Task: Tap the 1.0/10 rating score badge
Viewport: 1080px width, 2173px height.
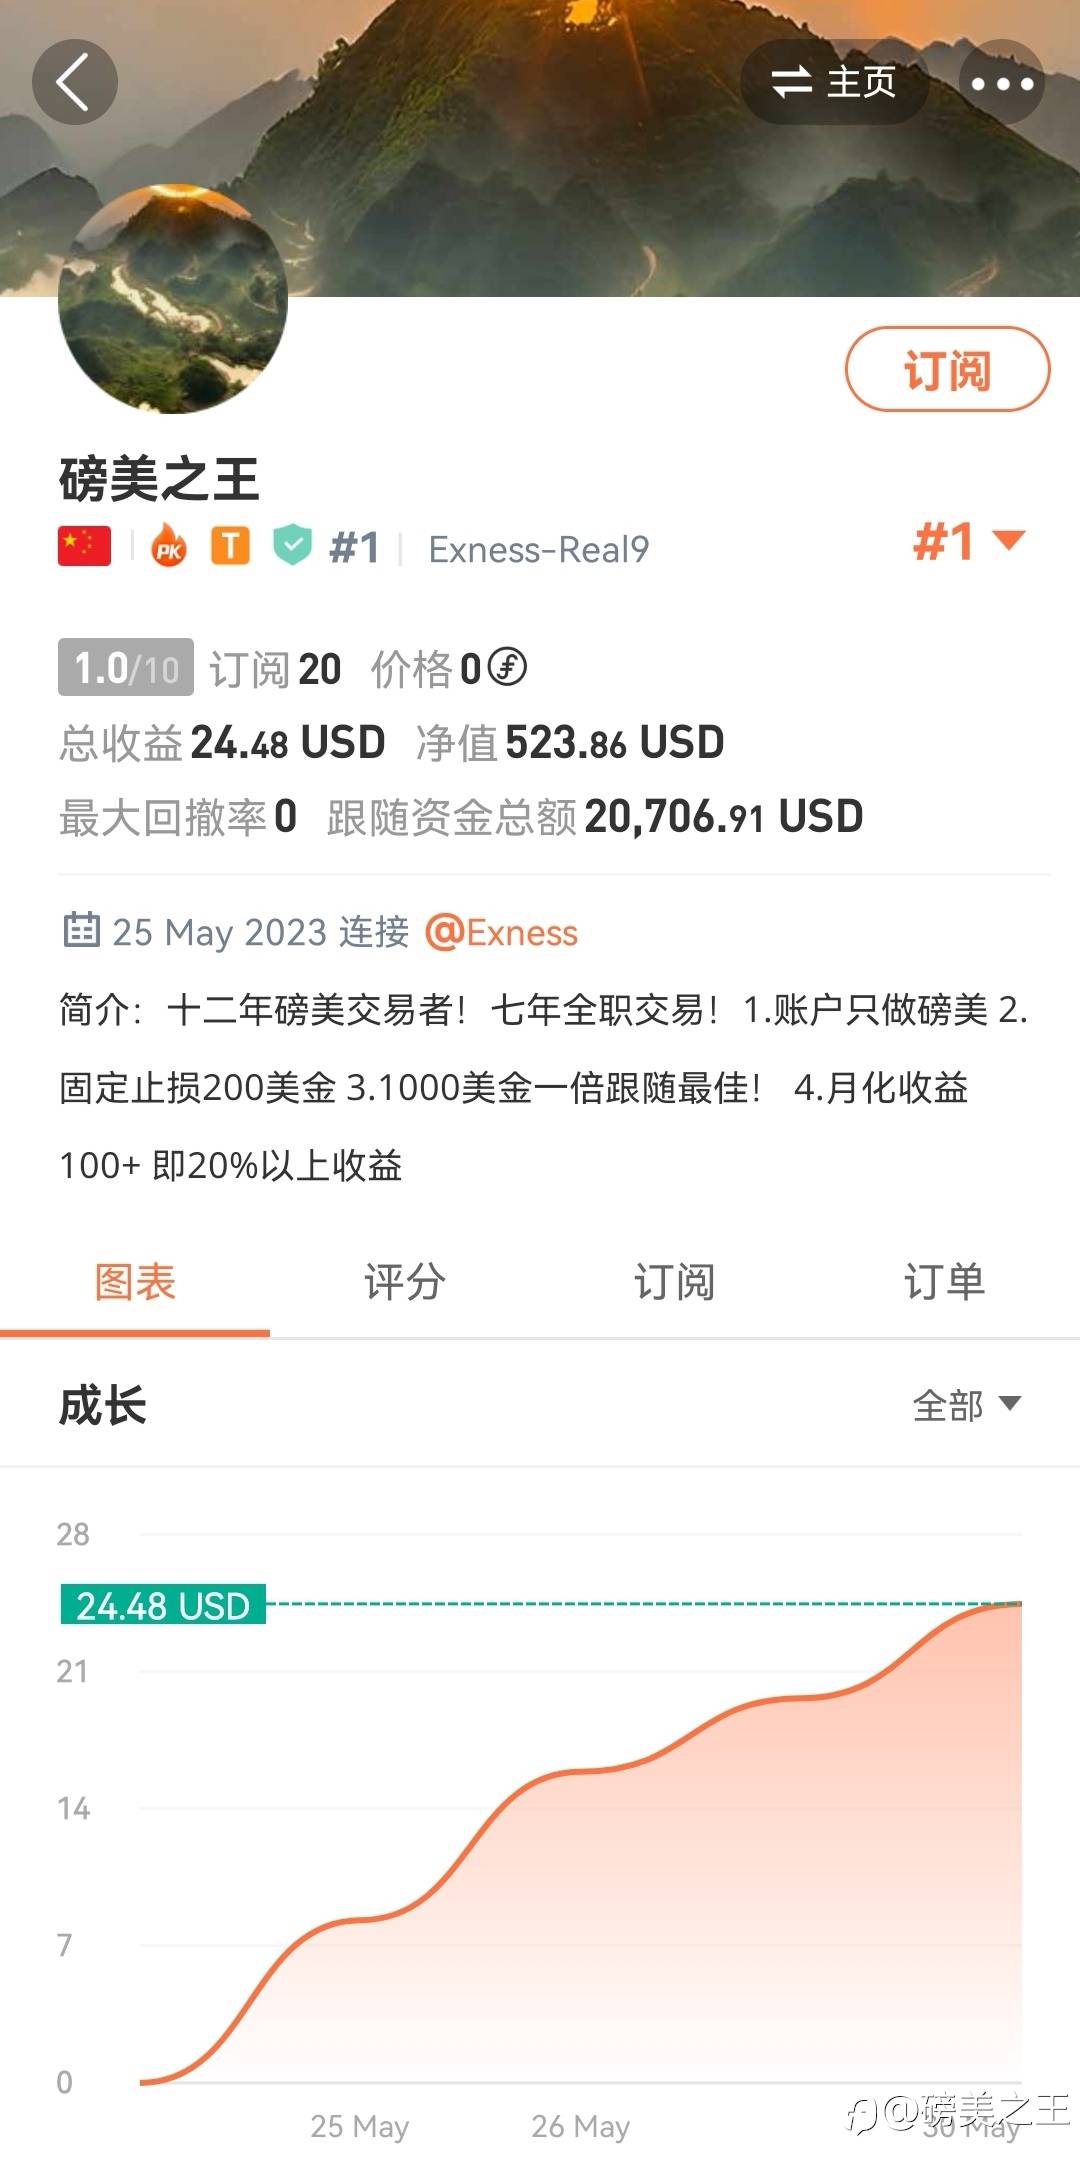Action: coord(126,667)
